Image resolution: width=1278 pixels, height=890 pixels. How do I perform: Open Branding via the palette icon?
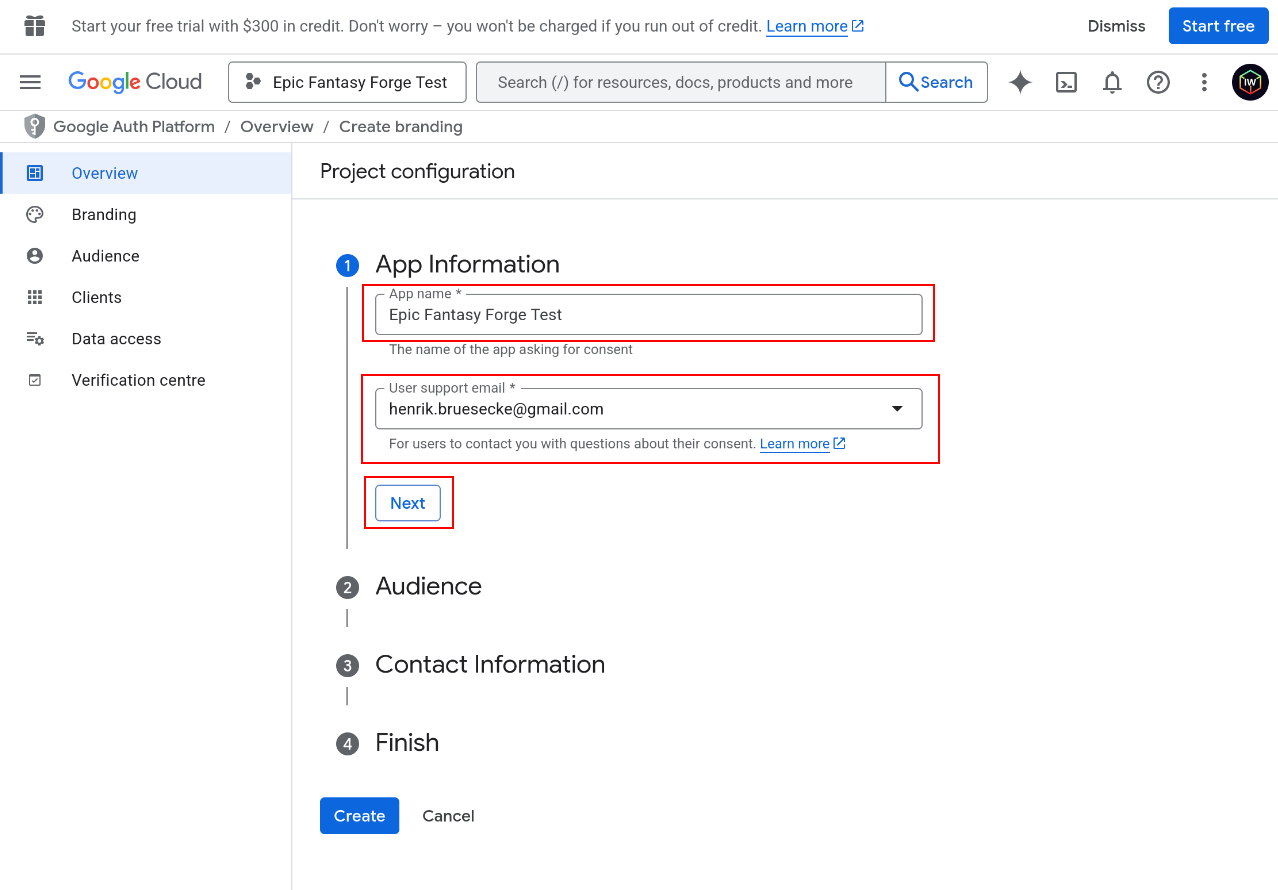point(35,214)
